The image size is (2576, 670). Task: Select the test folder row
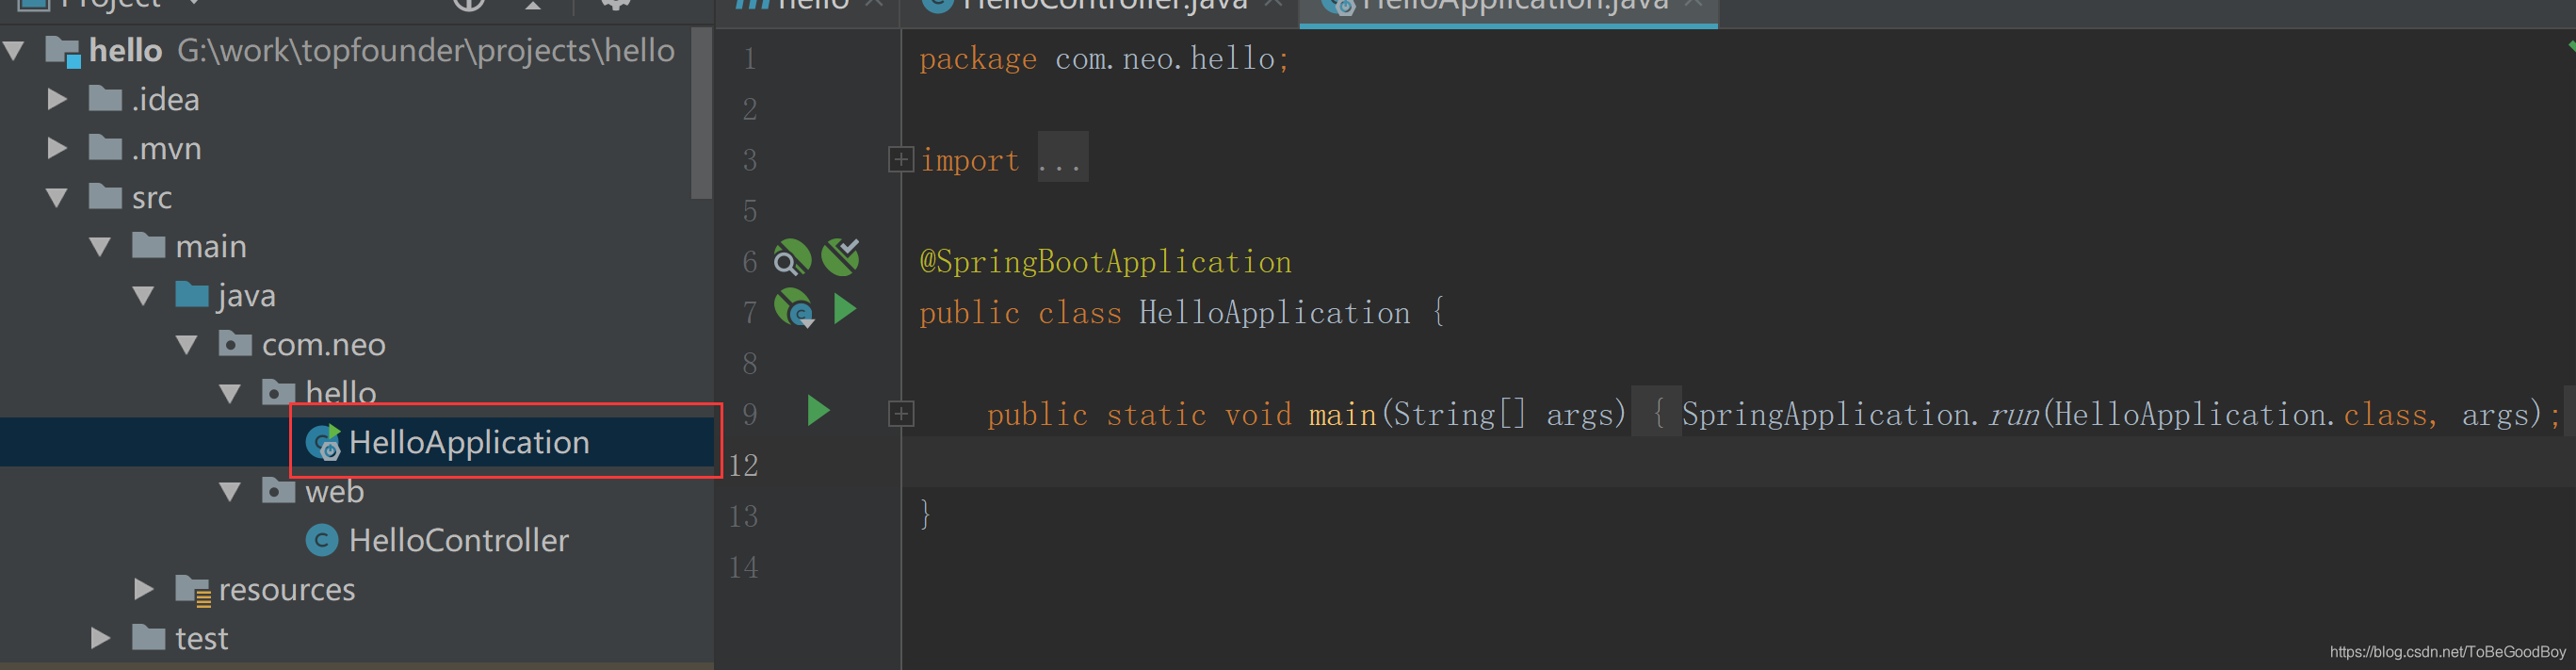tap(357, 638)
